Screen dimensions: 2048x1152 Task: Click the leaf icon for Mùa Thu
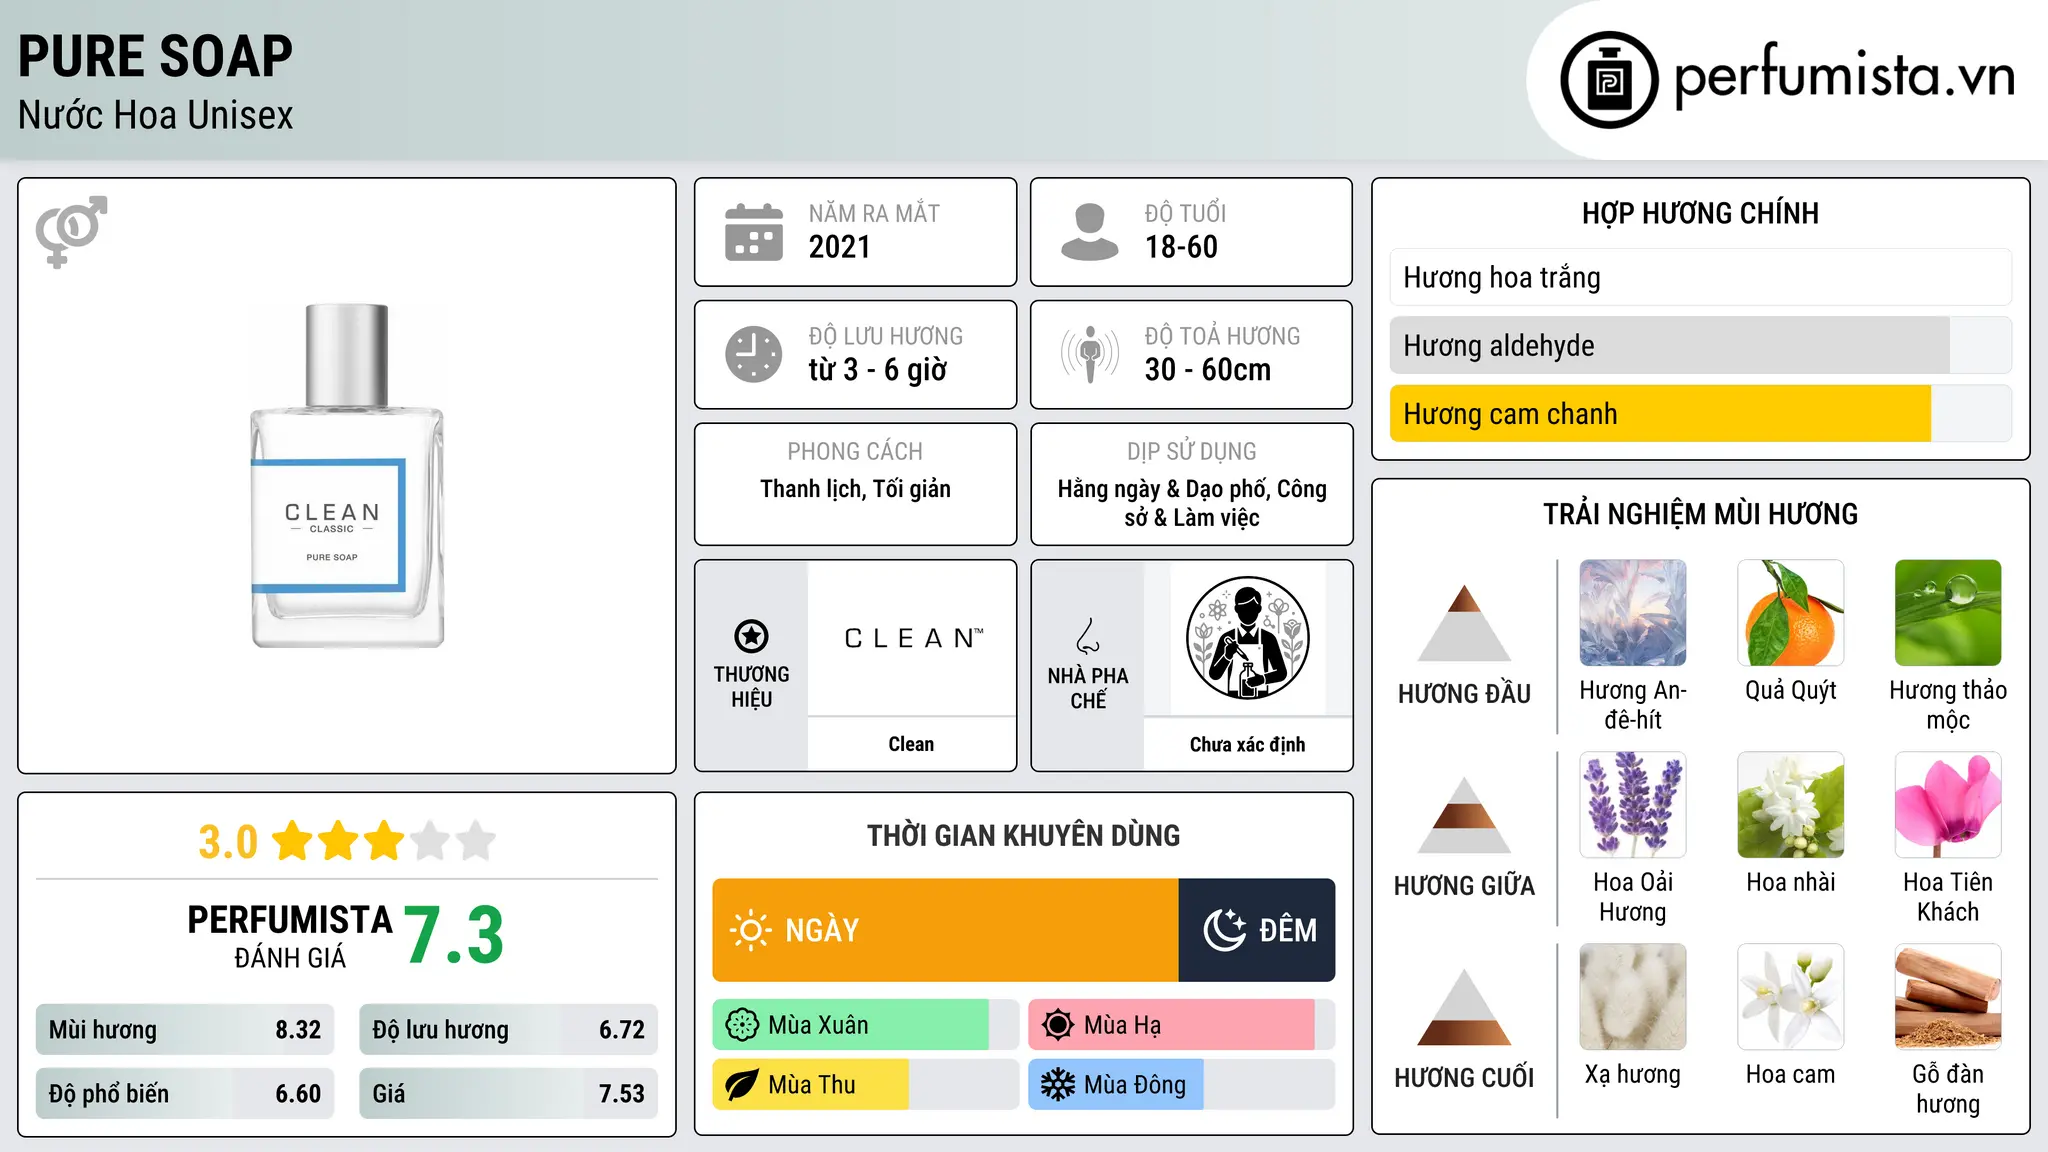pos(742,1085)
